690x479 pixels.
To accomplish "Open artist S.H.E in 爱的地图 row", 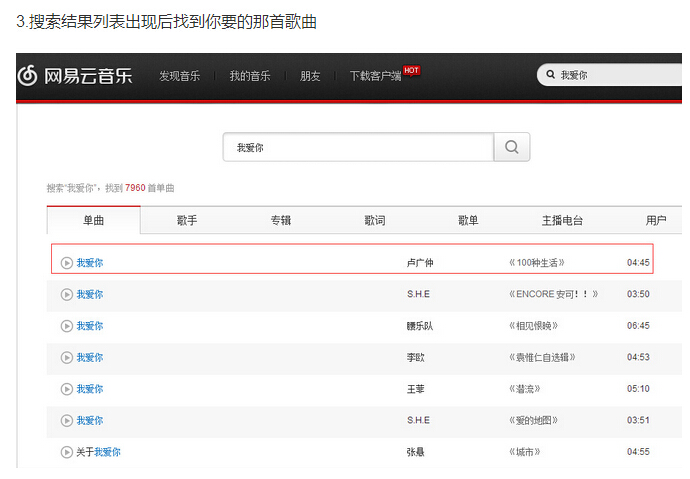I will point(418,421).
